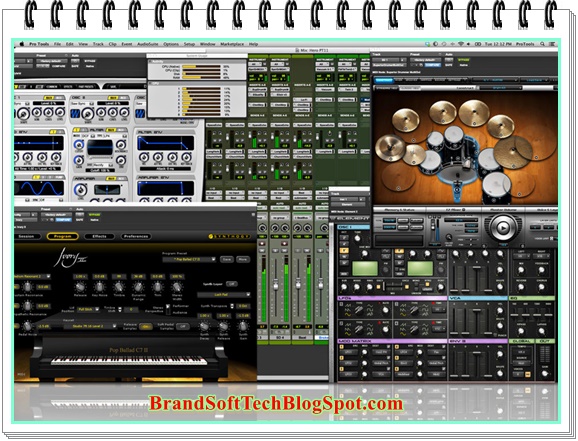
Task: Click the Pedal Noise knob in Ivory
Action: pyautogui.click(x=27, y=326)
